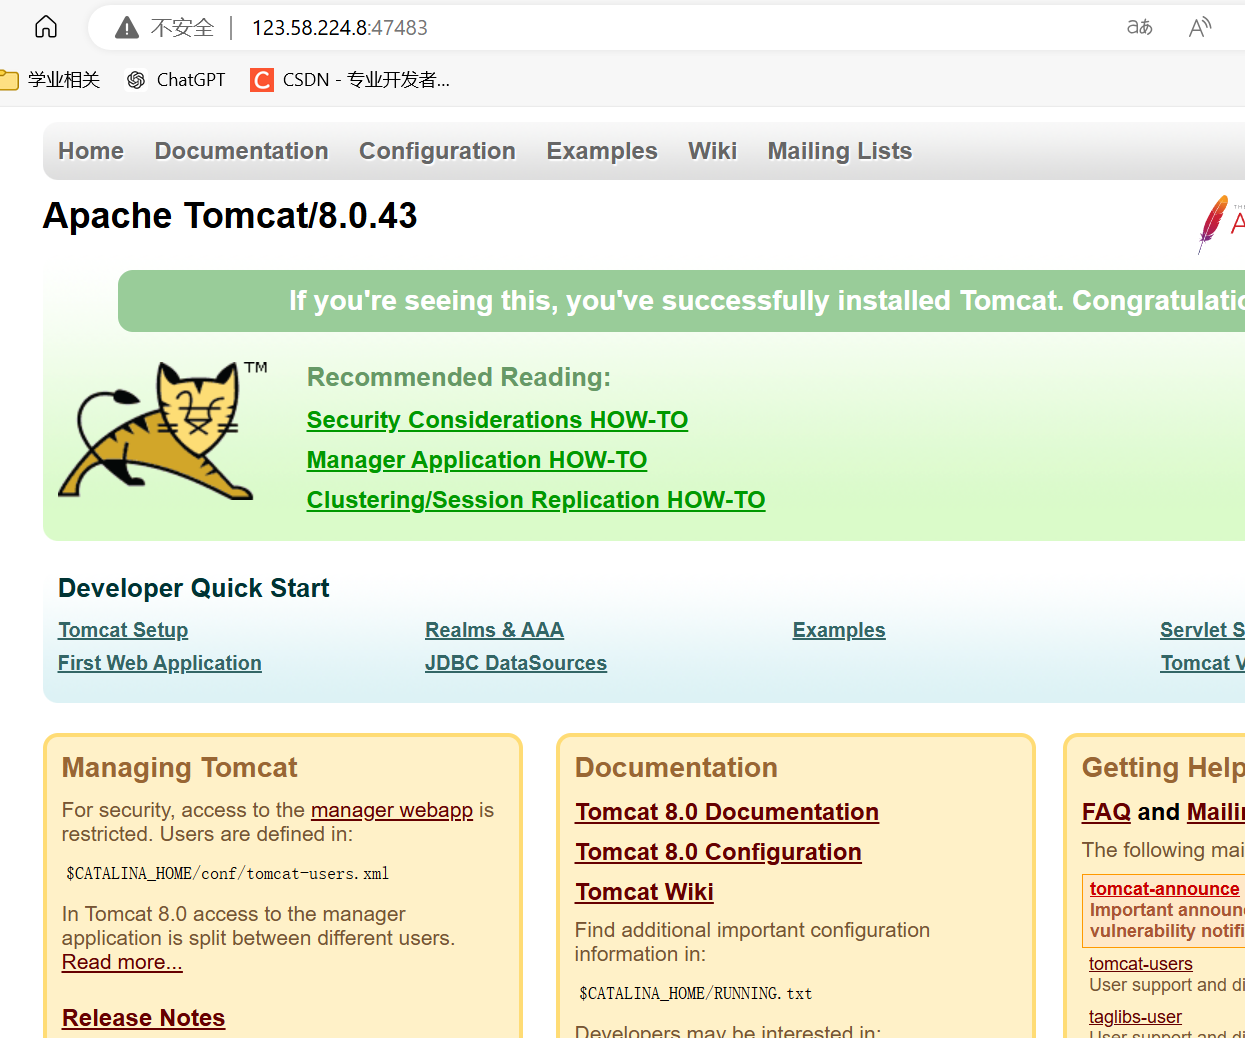Click the address bar URL 123.58.224.8:47483
The image size is (1245, 1038).
(x=339, y=28)
